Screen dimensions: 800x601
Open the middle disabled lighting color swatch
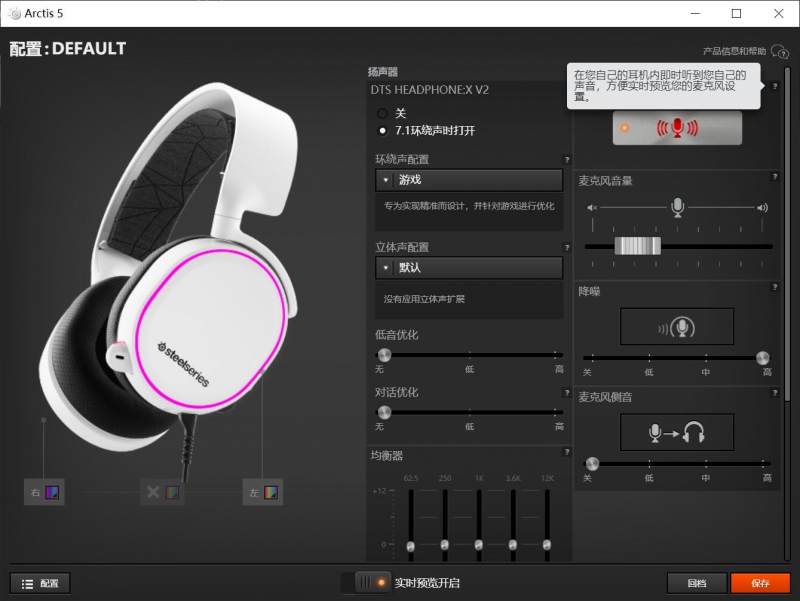click(x=172, y=492)
